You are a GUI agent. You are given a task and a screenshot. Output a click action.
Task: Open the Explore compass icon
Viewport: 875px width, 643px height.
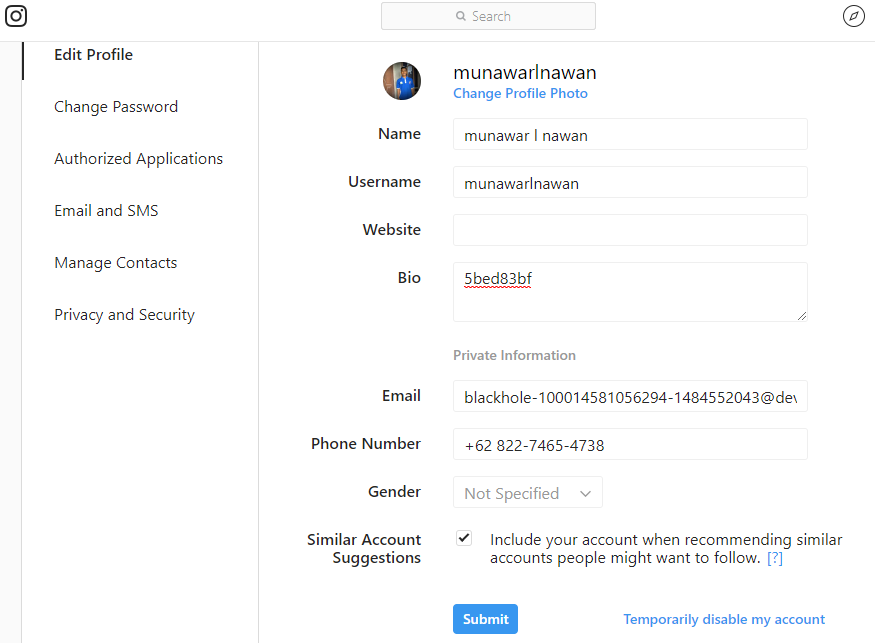(853, 16)
